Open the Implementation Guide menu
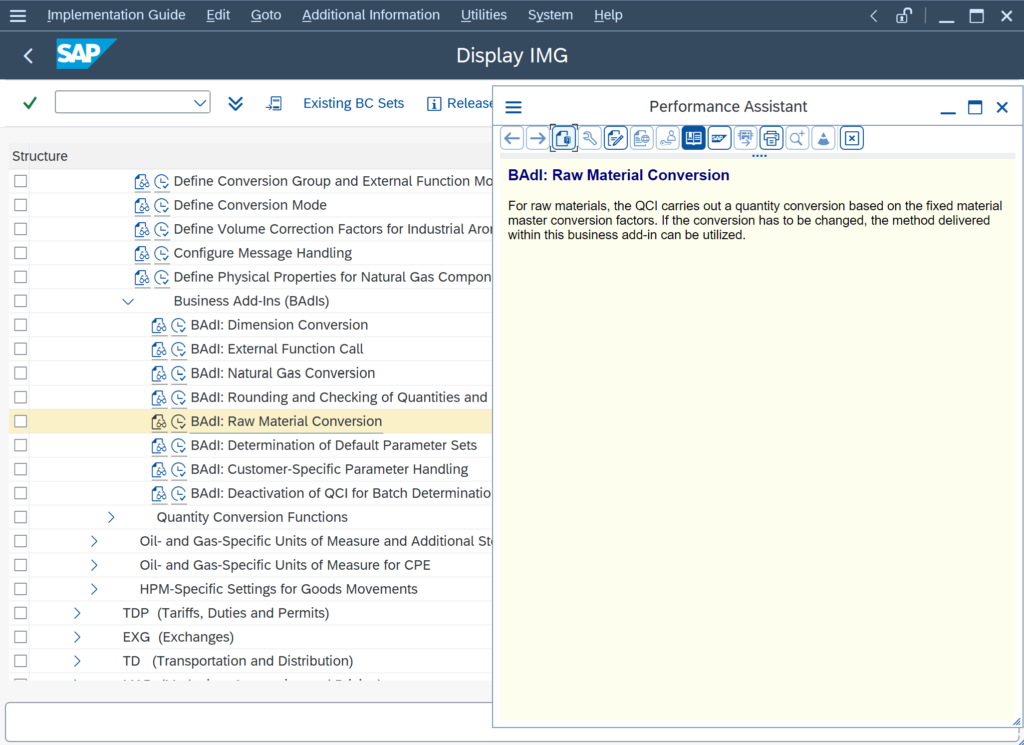This screenshot has height=745, width=1024. point(116,15)
